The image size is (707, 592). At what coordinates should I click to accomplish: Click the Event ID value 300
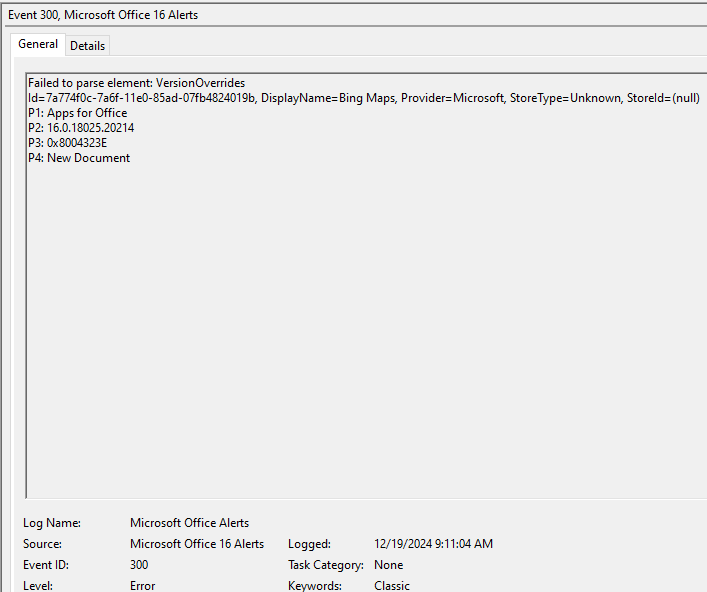pyautogui.click(x=139, y=565)
